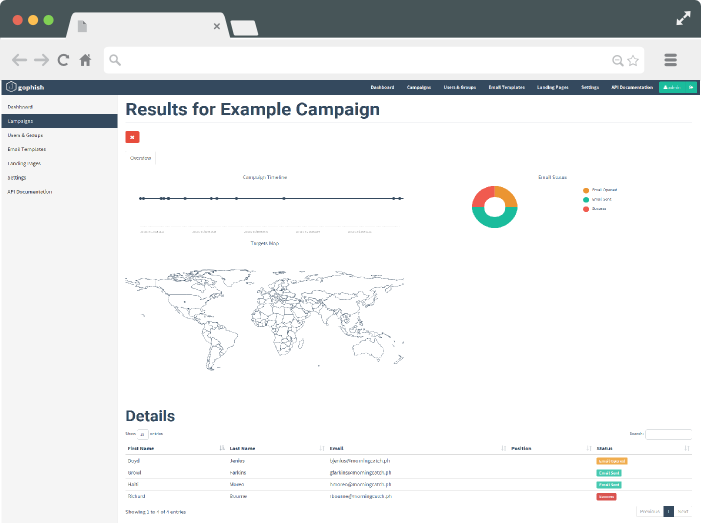Image resolution: width=701 pixels, height=526 pixels.
Task: Open the browser hamburger menu
Action: tap(670, 60)
